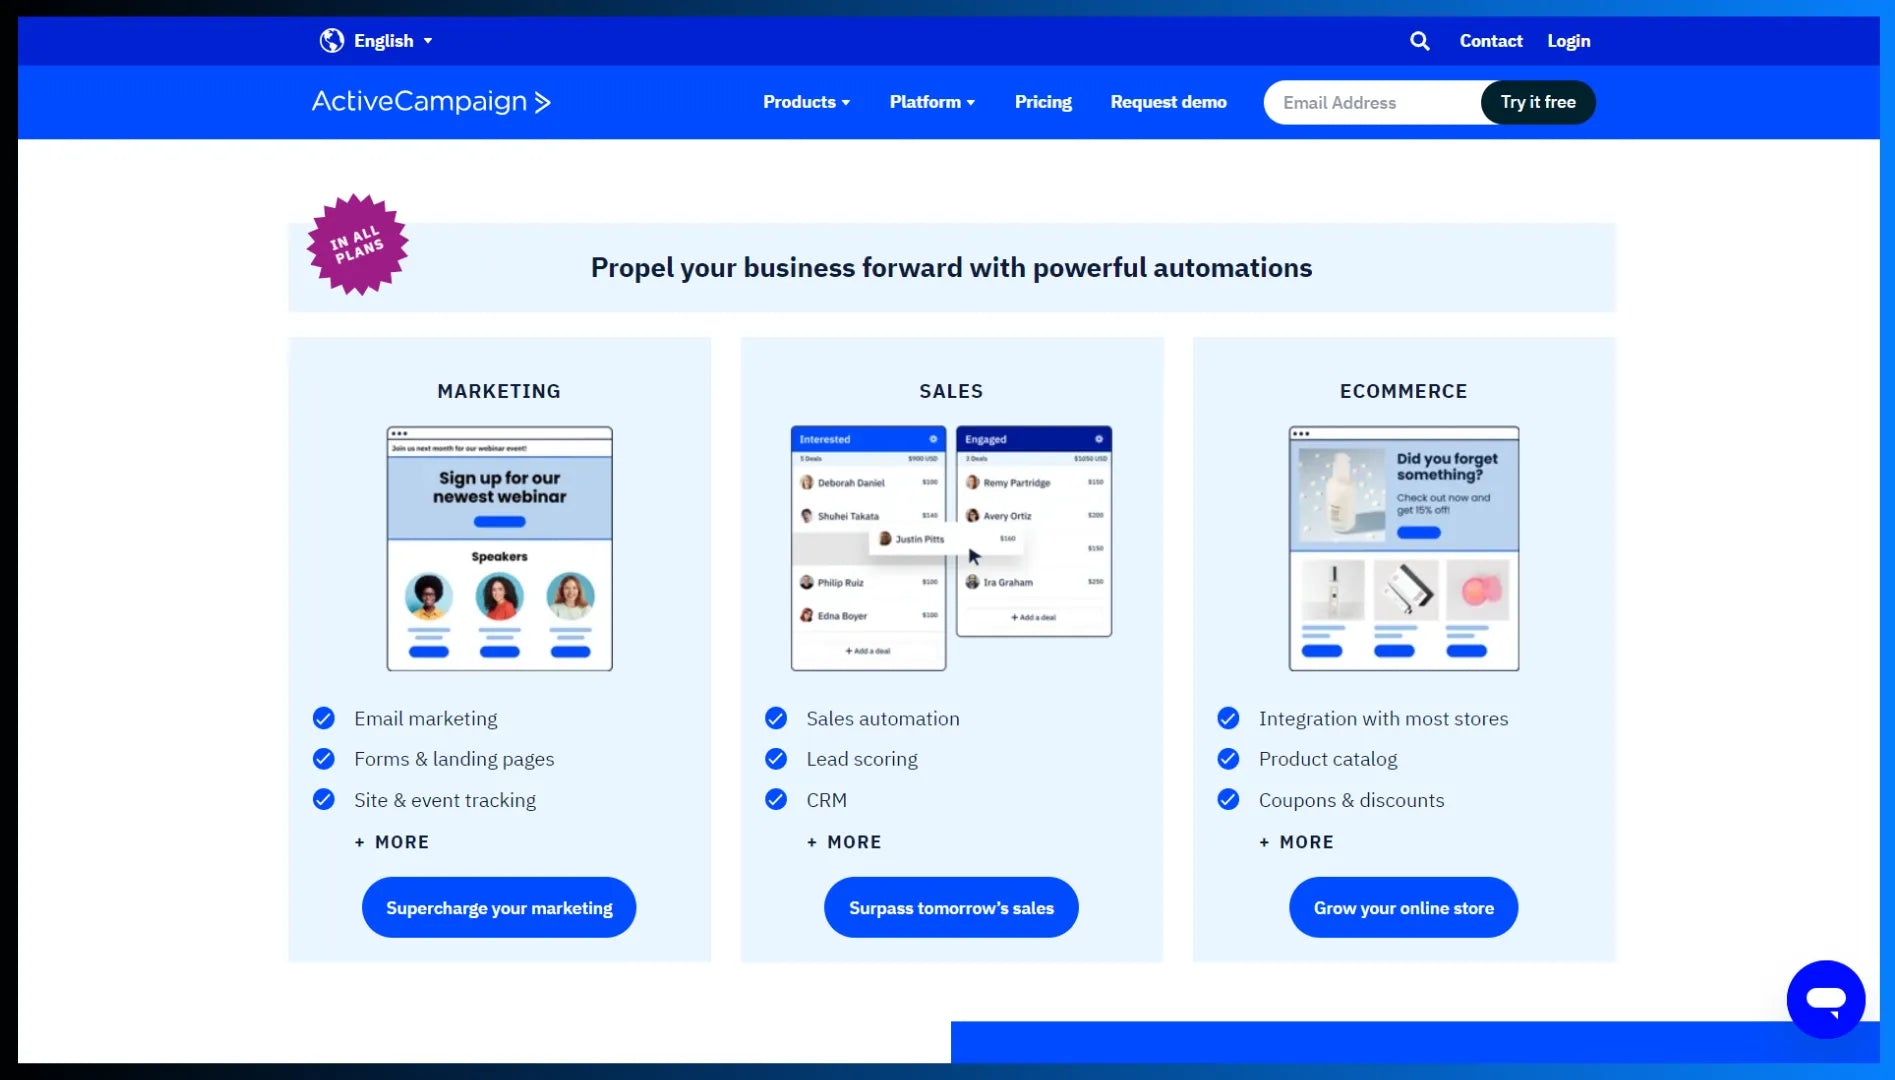Viewport: 1895px width, 1080px height.
Task: Click the Coupons & discounts text
Action: point(1351,800)
